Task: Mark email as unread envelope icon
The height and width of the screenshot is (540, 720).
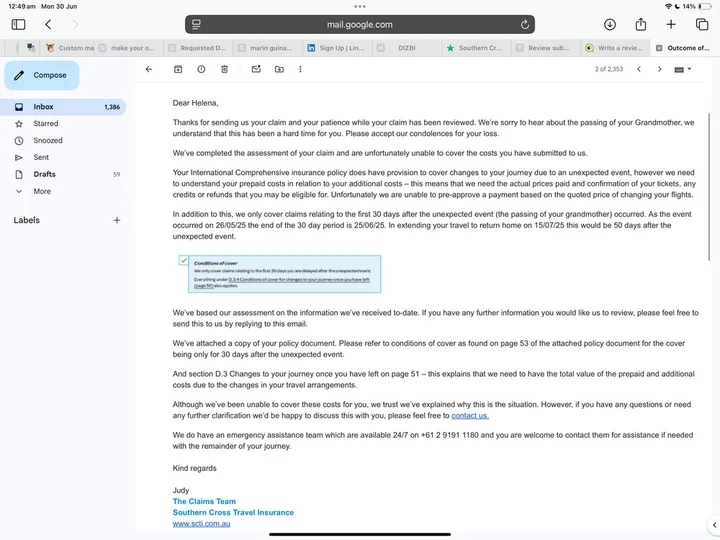Action: click(256, 69)
